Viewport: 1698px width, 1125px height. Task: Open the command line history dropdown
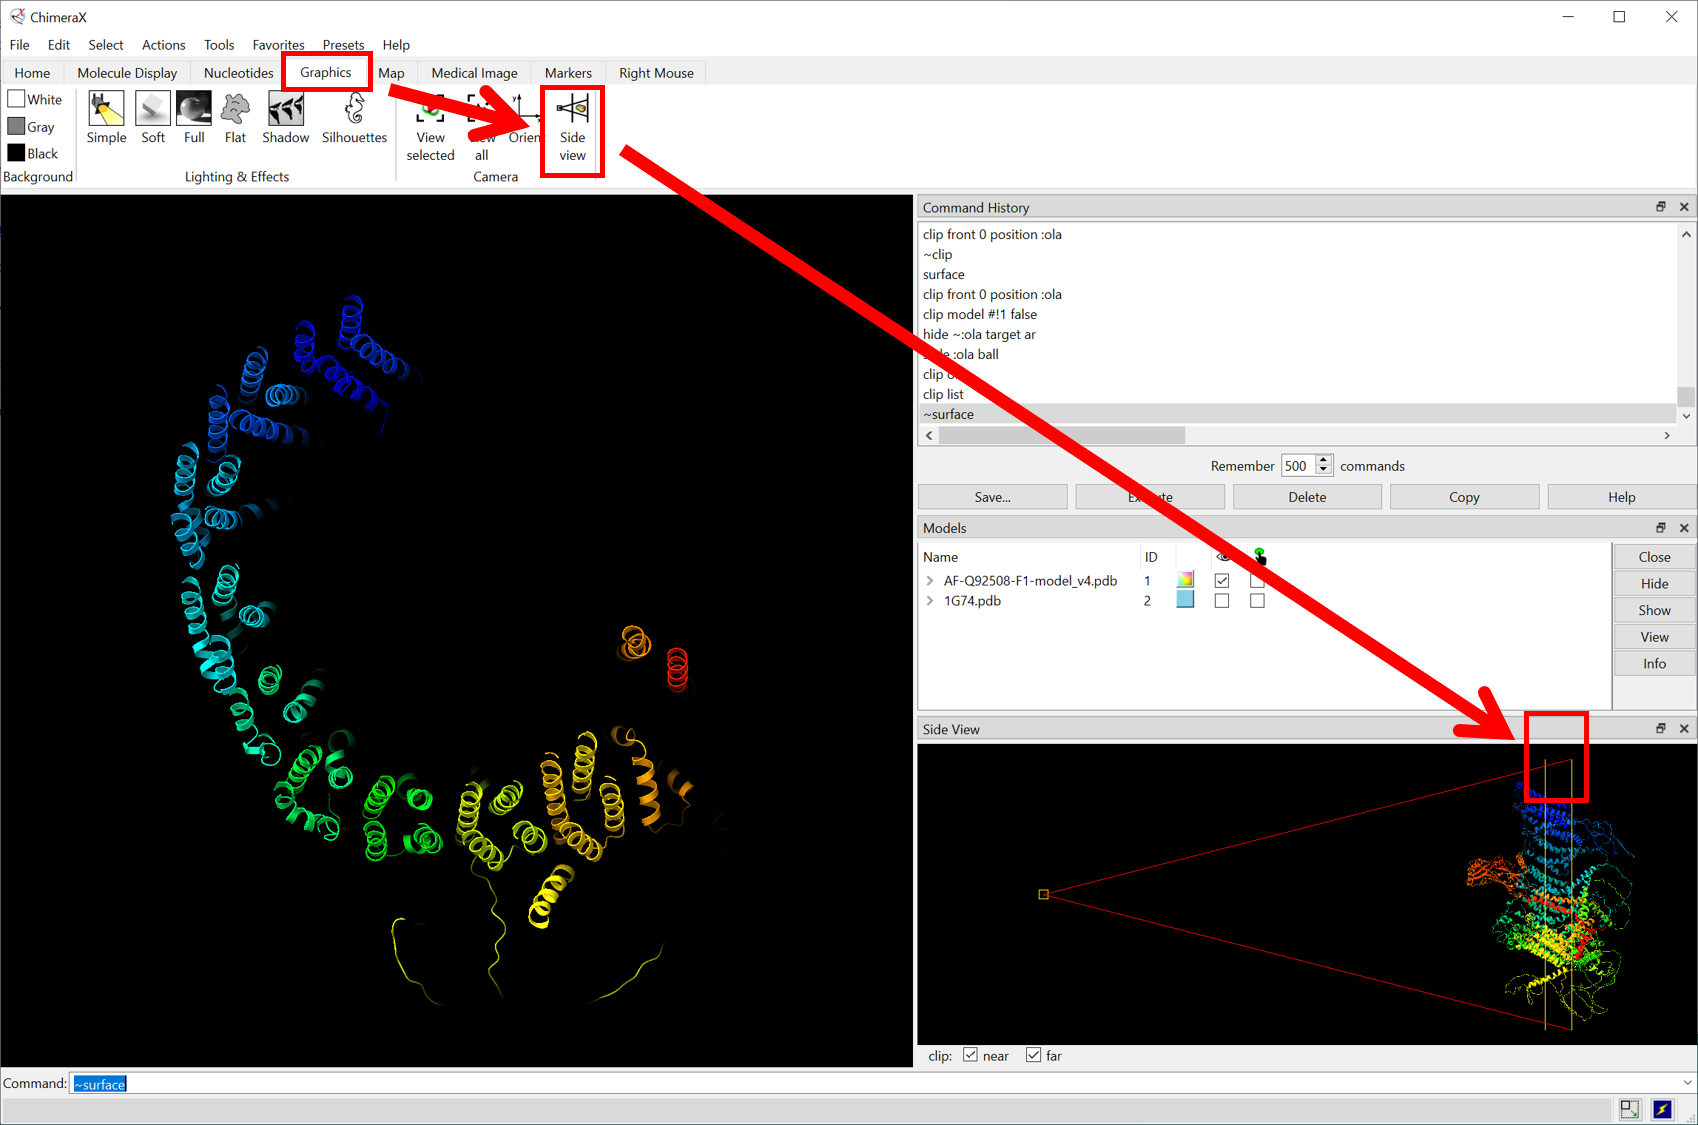pyautogui.click(x=1687, y=1083)
